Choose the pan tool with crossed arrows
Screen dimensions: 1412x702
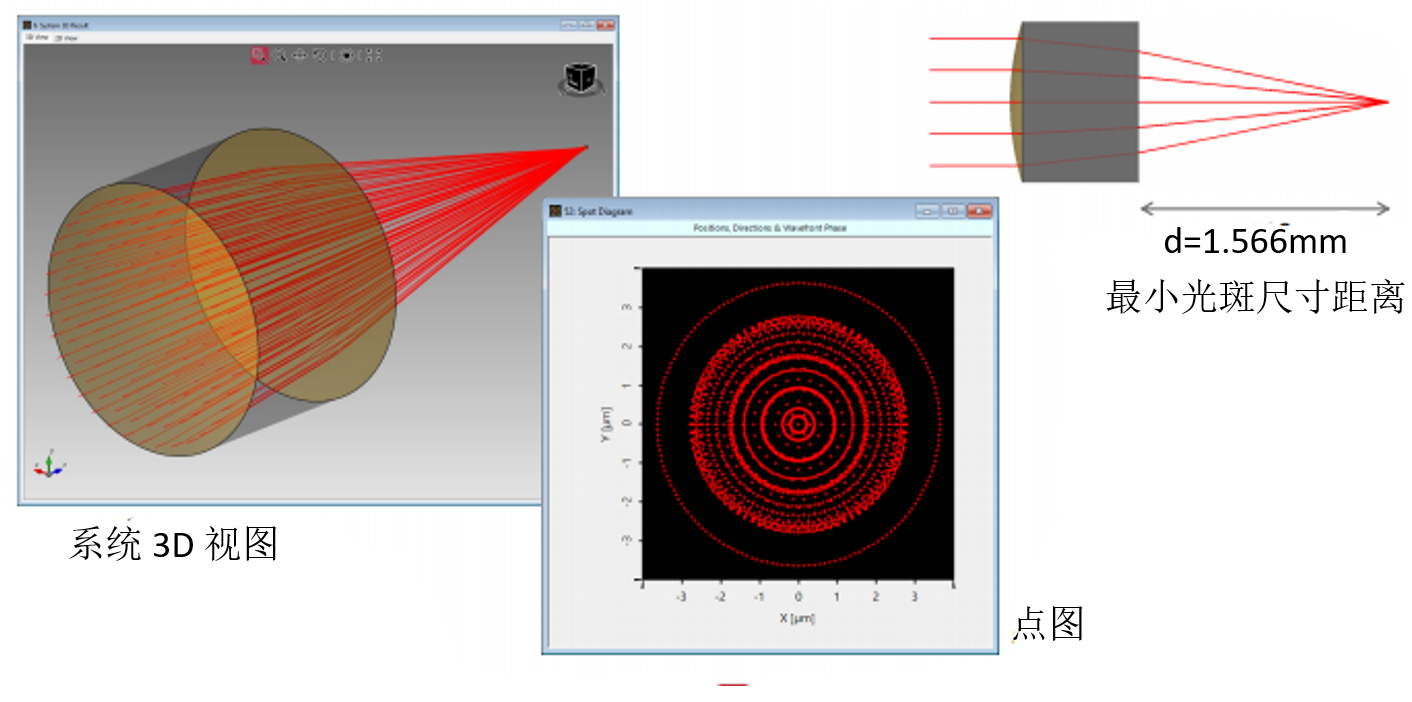pyautogui.click(x=299, y=55)
